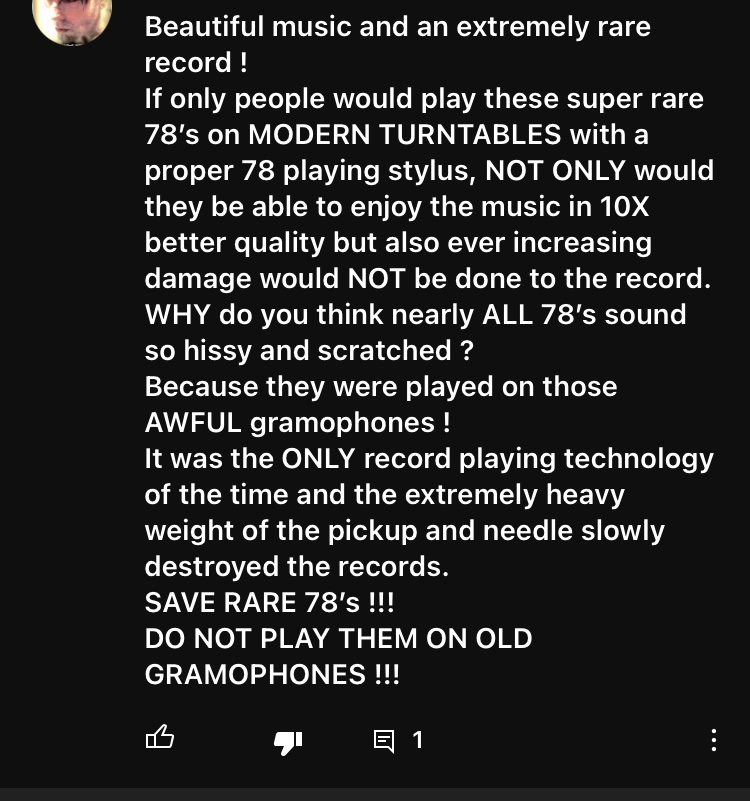
Task: Tap the line 'Because they were played on those'
Action: pyautogui.click(x=381, y=387)
